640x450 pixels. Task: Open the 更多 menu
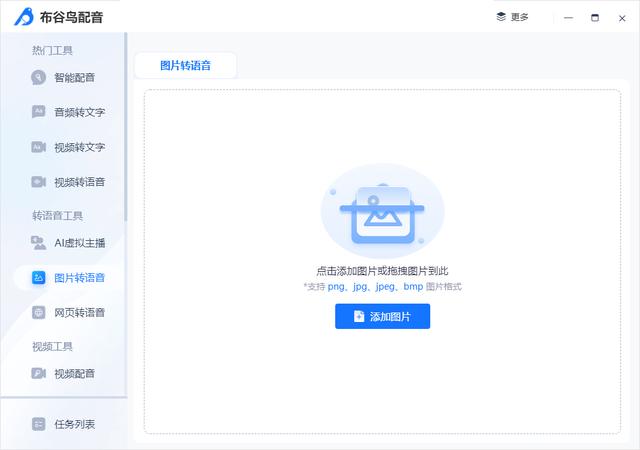click(x=512, y=17)
